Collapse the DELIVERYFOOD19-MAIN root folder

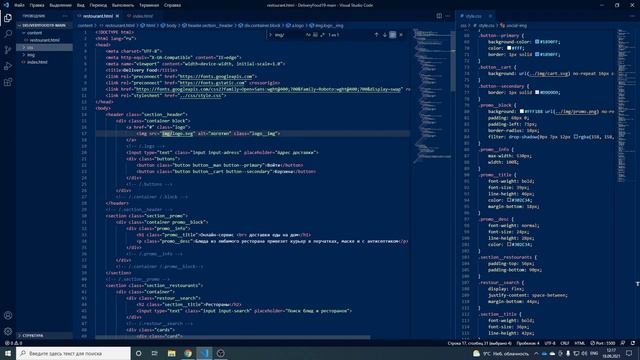click(44, 25)
